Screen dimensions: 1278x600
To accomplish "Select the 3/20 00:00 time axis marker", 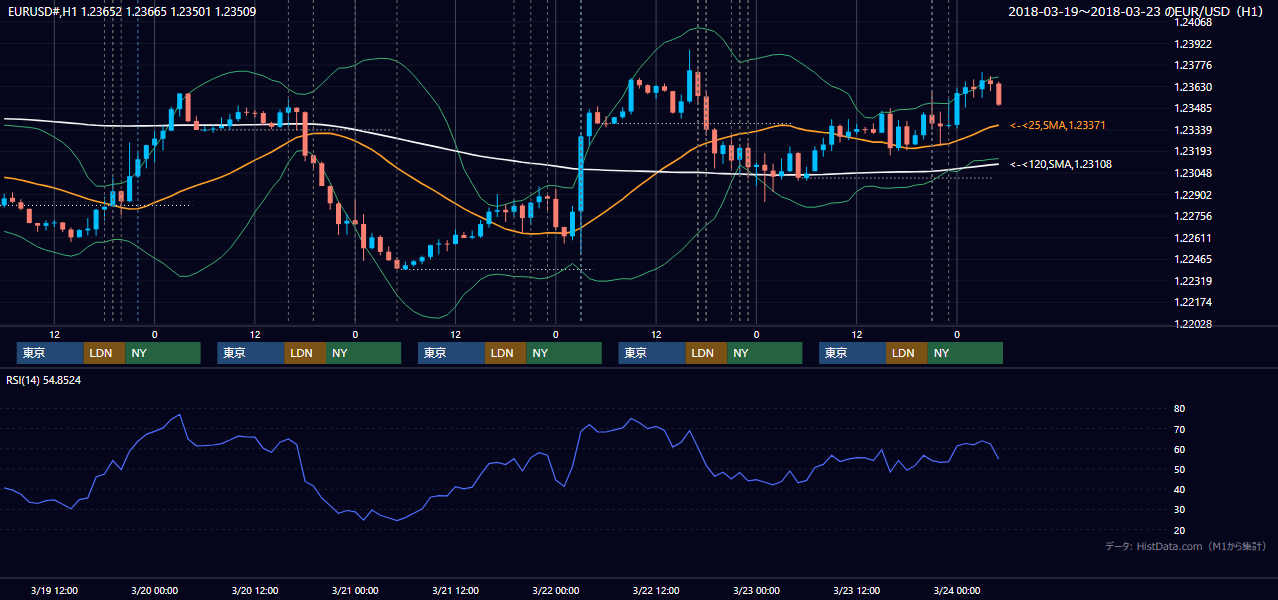I will [155, 591].
